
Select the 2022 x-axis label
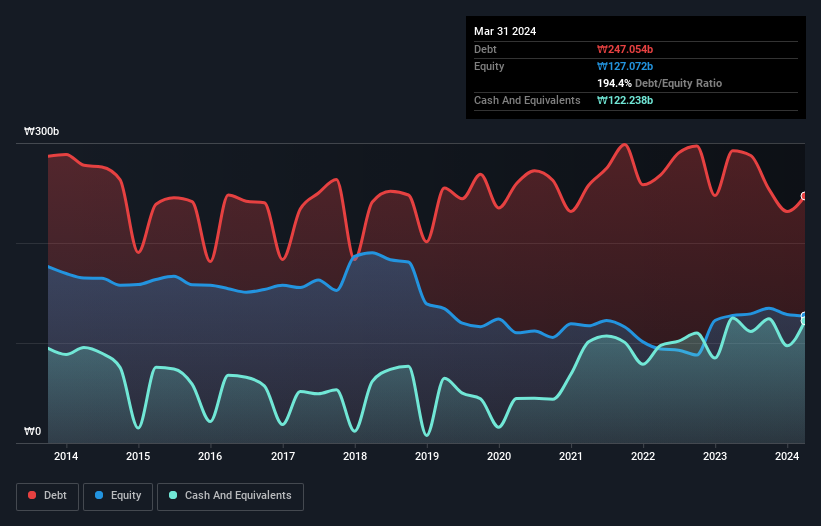[x=643, y=456]
